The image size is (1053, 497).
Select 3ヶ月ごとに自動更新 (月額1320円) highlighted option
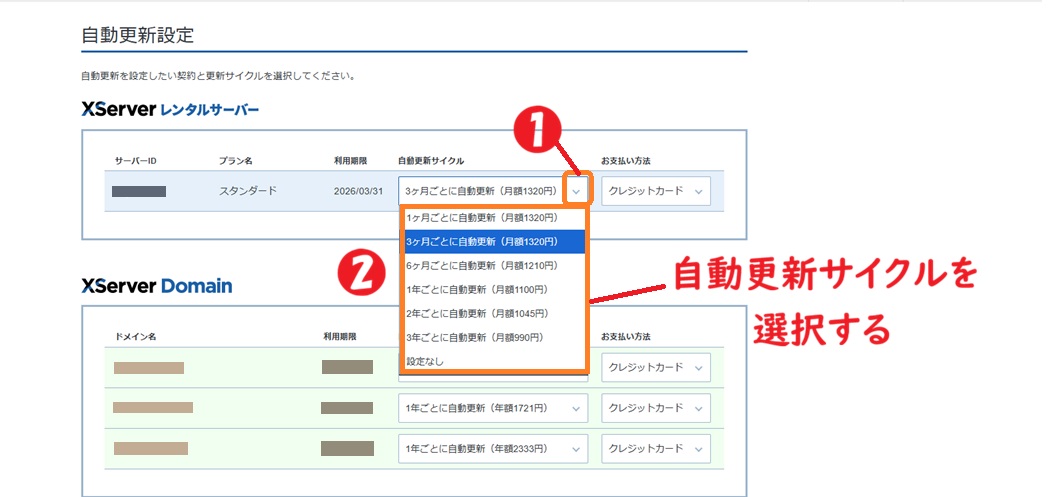point(495,241)
